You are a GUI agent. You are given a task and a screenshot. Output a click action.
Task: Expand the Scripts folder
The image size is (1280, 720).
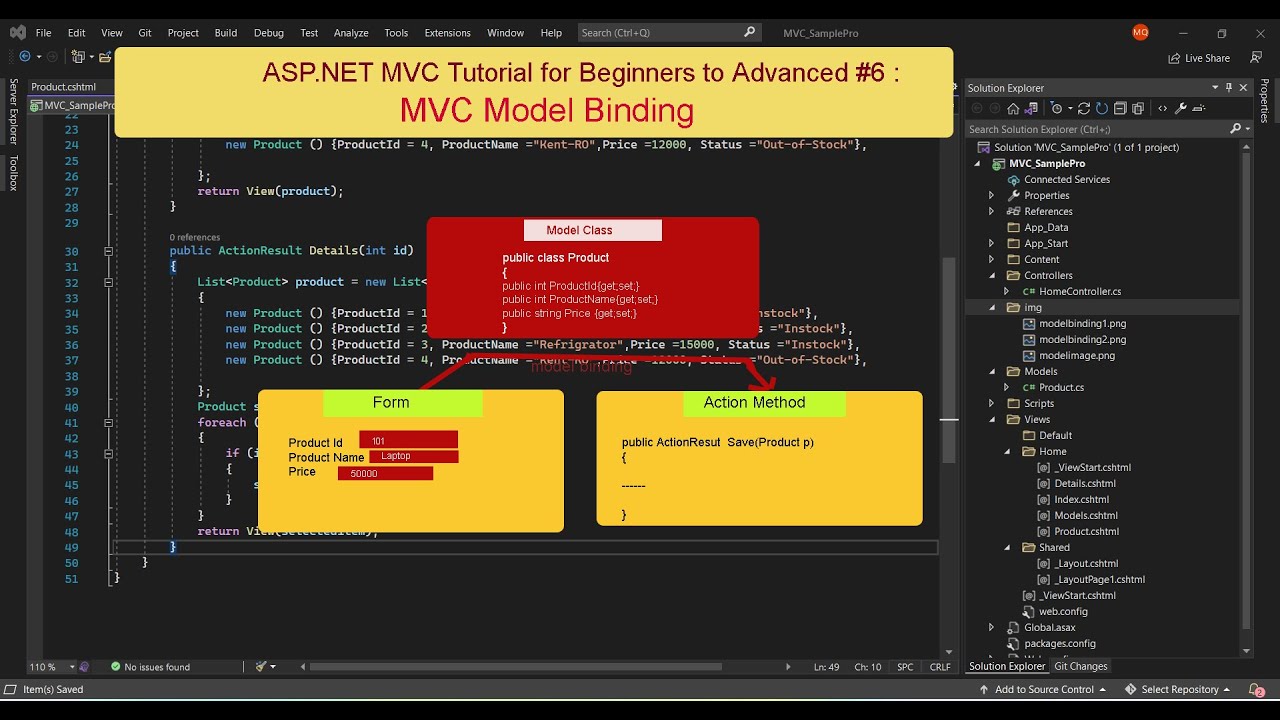pos(991,403)
